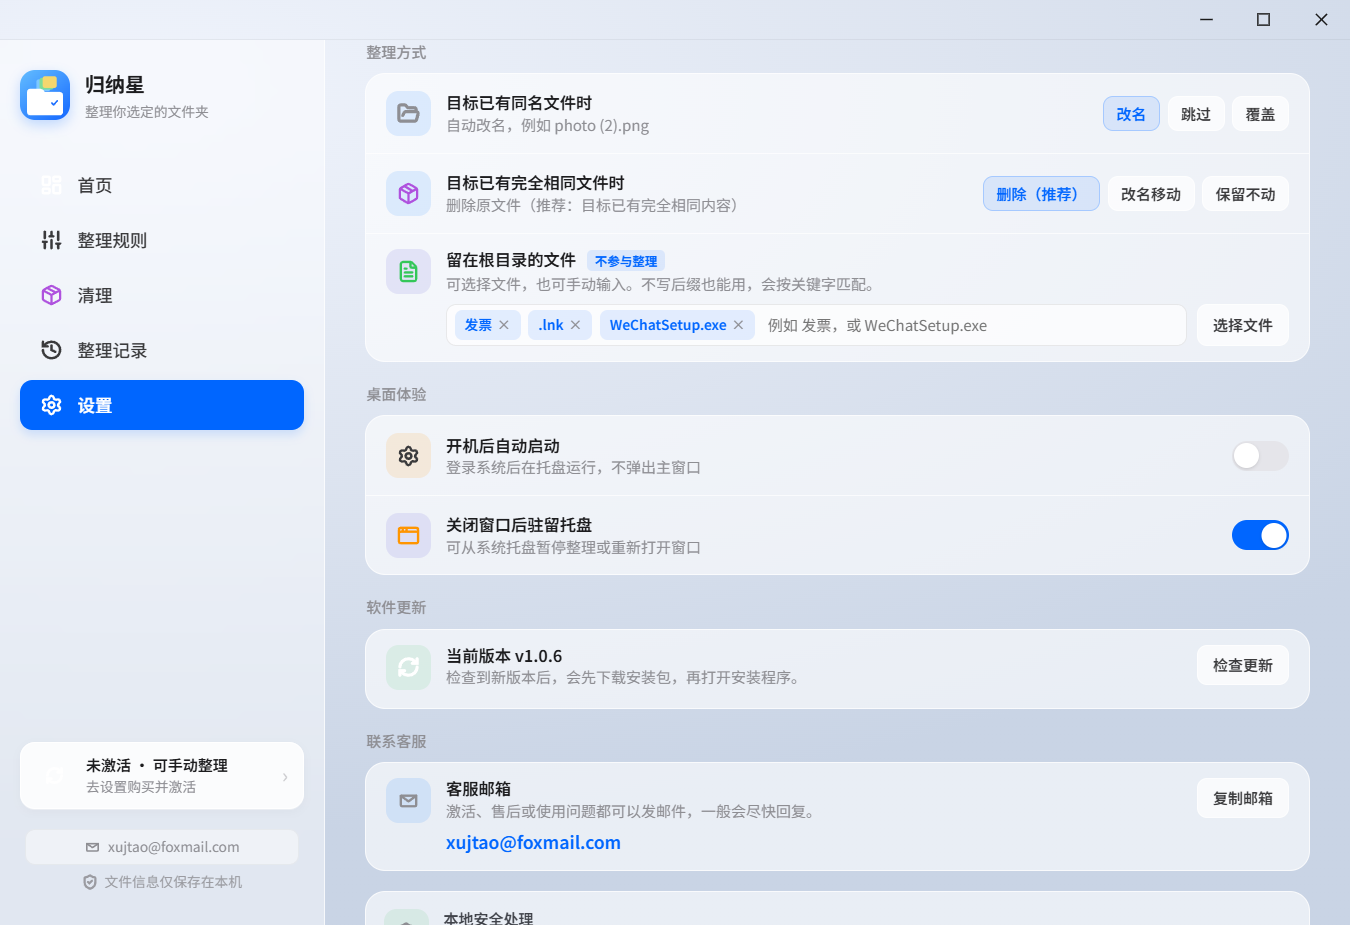Open the 首页 page

click(162, 185)
